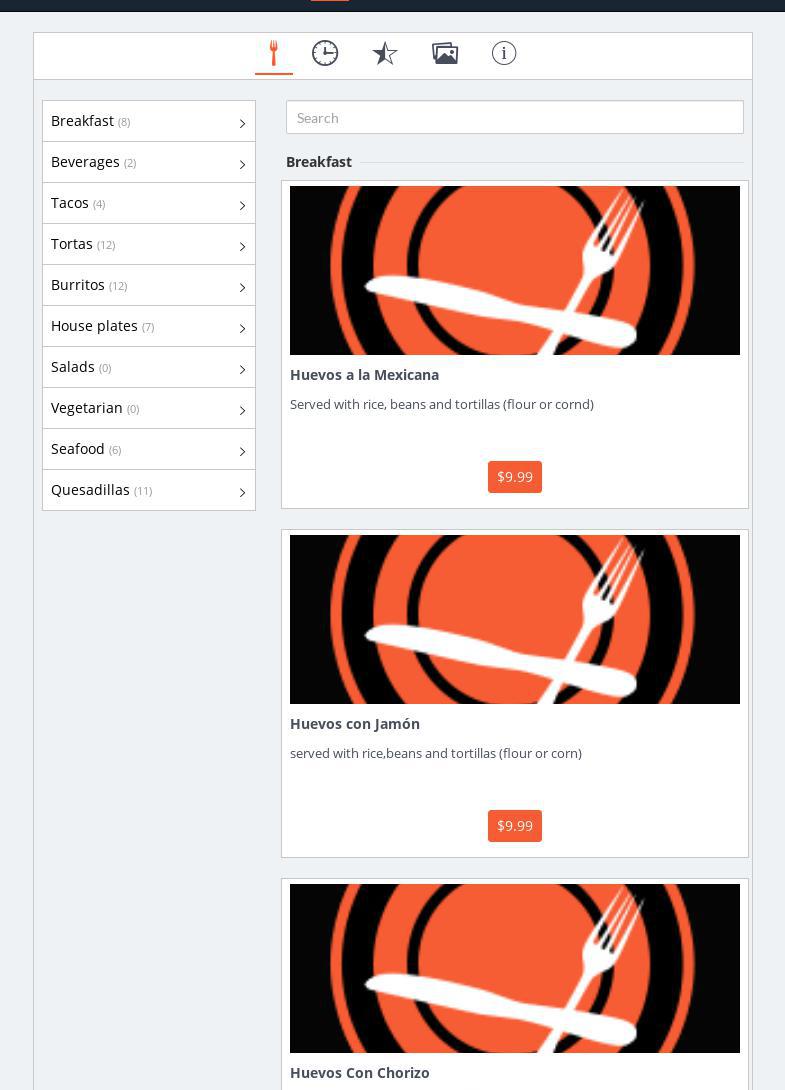This screenshot has height=1090, width=785.
Task: Open the restaurant info icon tab
Action: click(x=504, y=54)
